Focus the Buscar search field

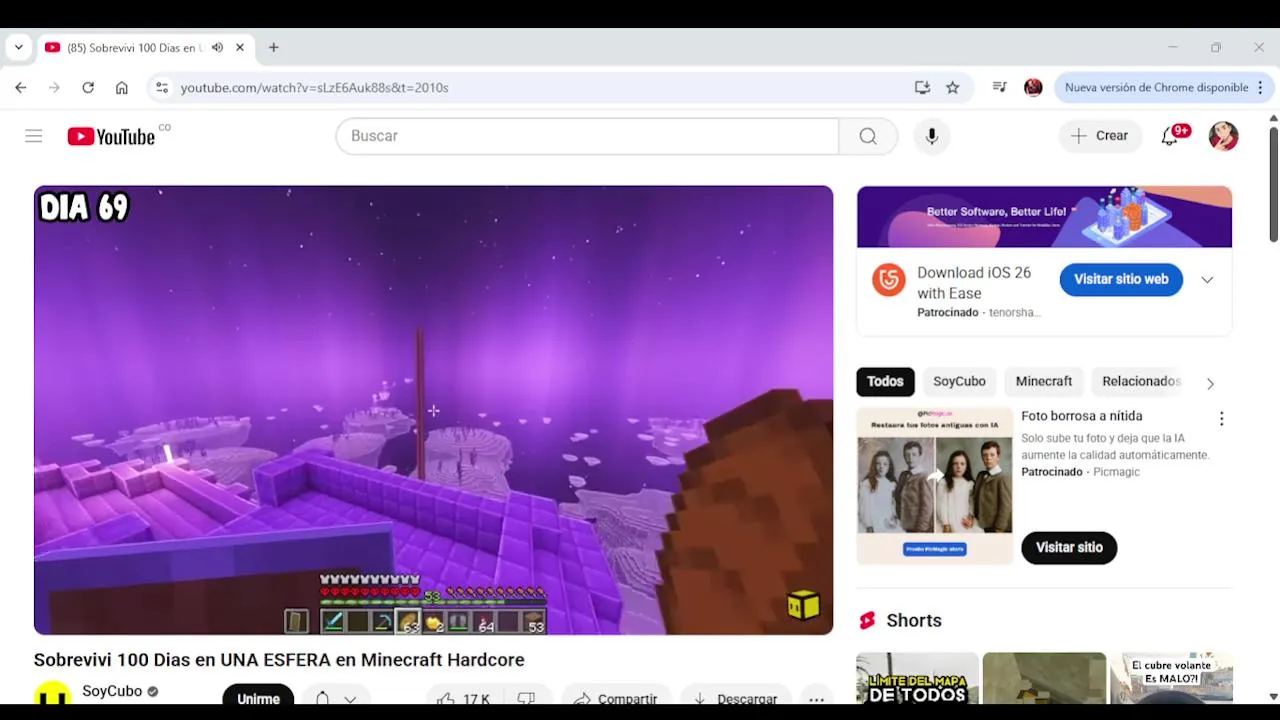click(587, 136)
